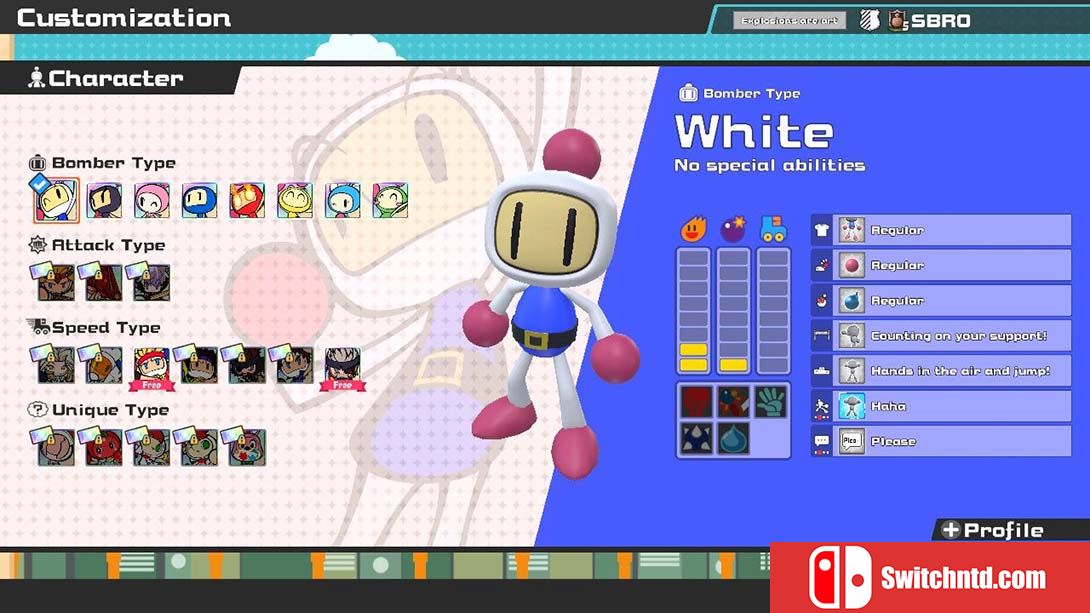Screen dimensions: 1090x613
Task: Click the blue water drop ability icon
Action: click(x=734, y=439)
